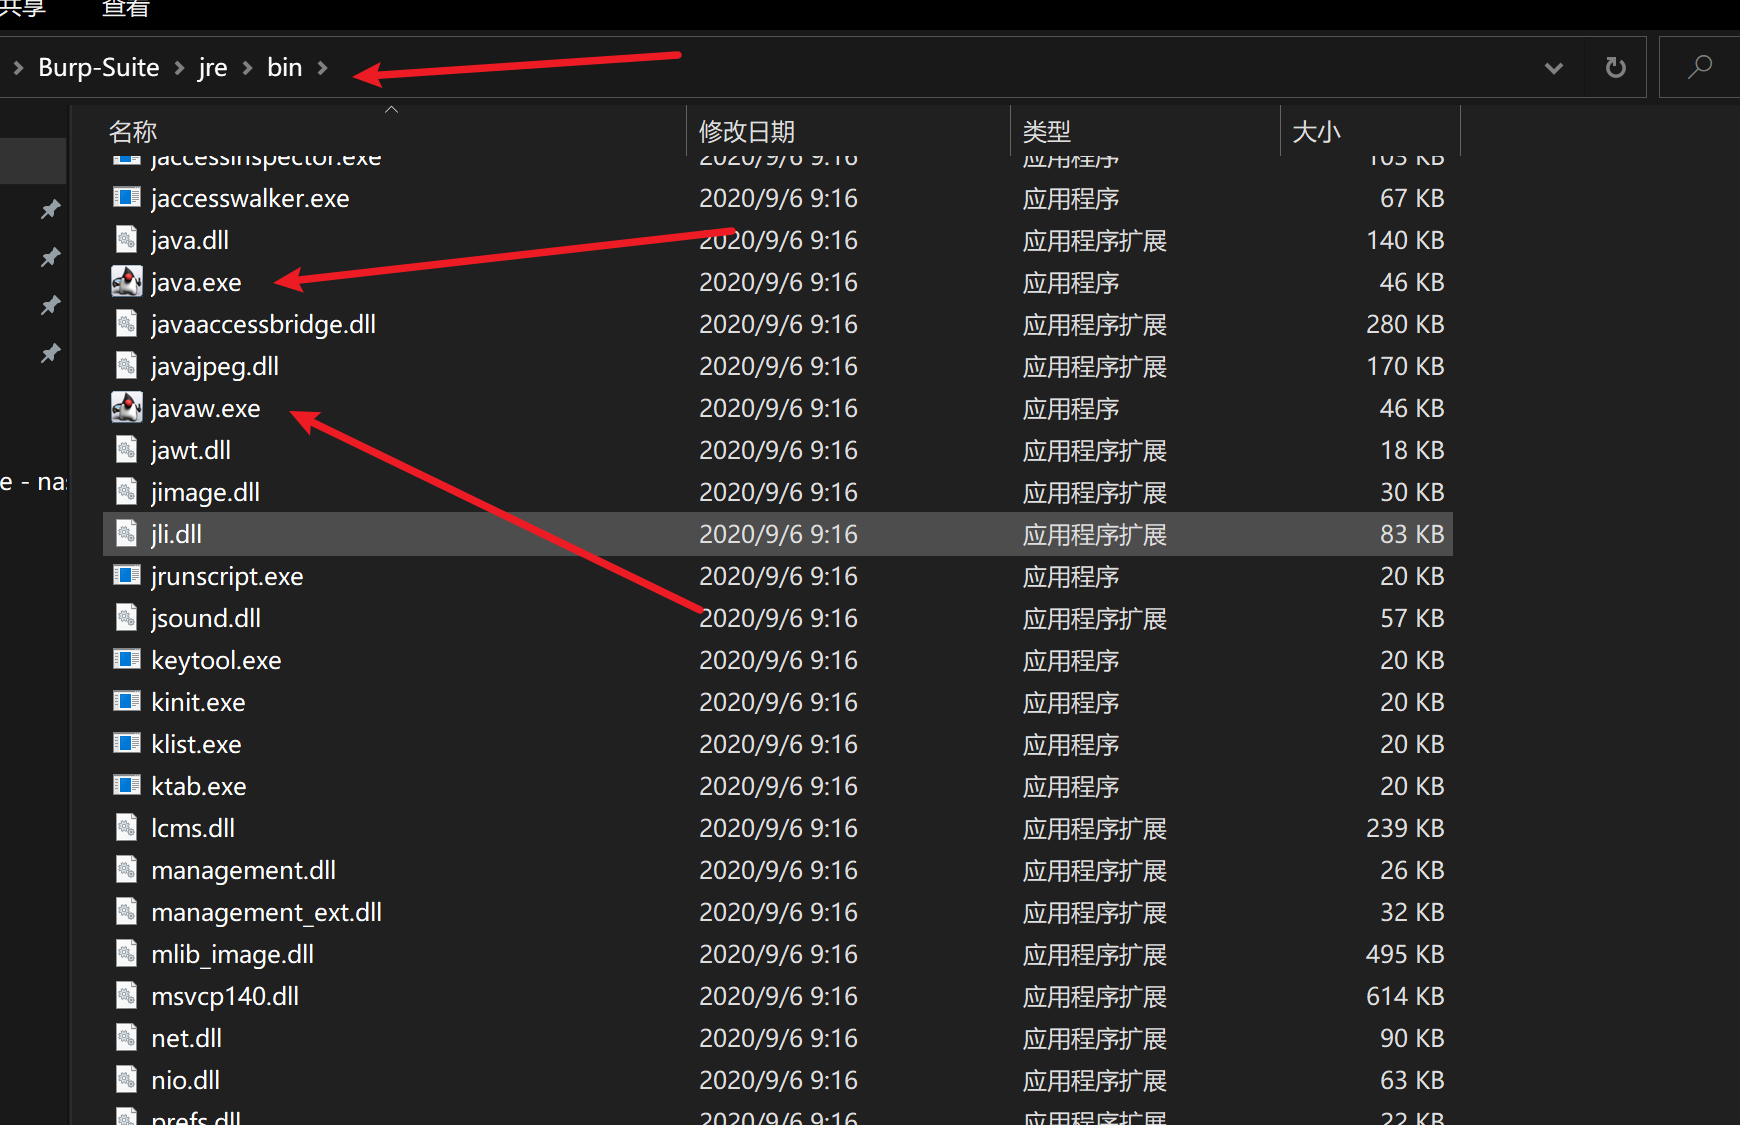The width and height of the screenshot is (1740, 1125).
Task: Click the msvcp140.dll file icon
Action: 127,996
